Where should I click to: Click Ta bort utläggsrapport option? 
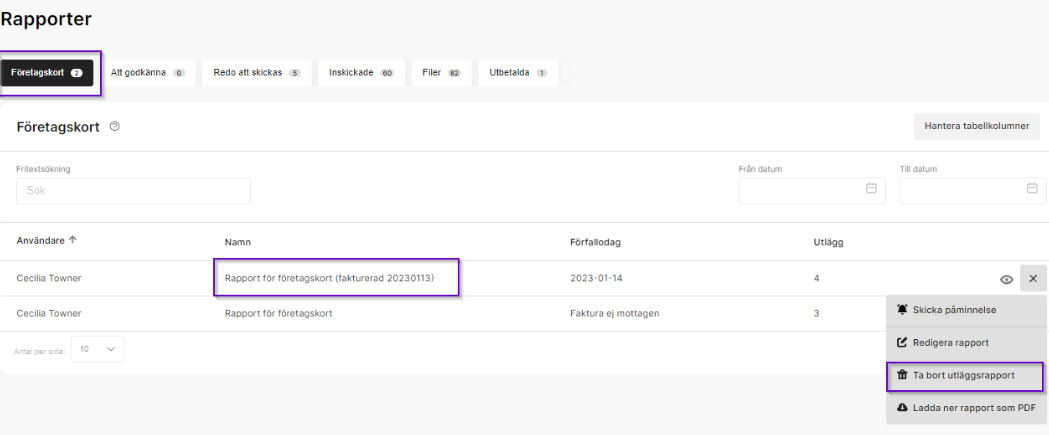click(965, 375)
